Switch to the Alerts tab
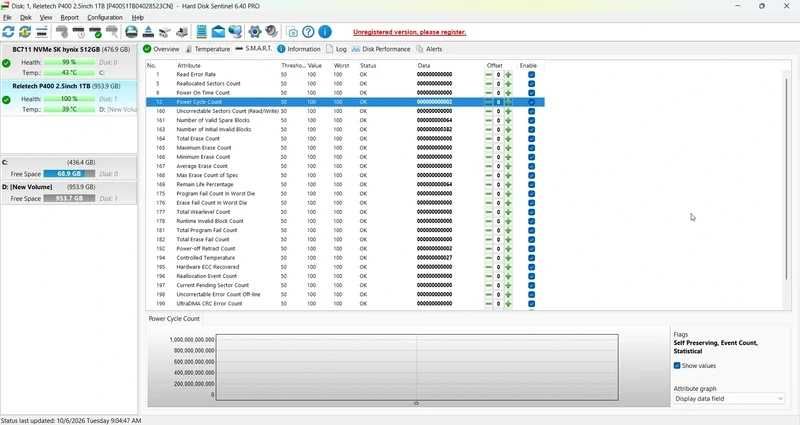This screenshot has height=425, width=800. coord(430,49)
